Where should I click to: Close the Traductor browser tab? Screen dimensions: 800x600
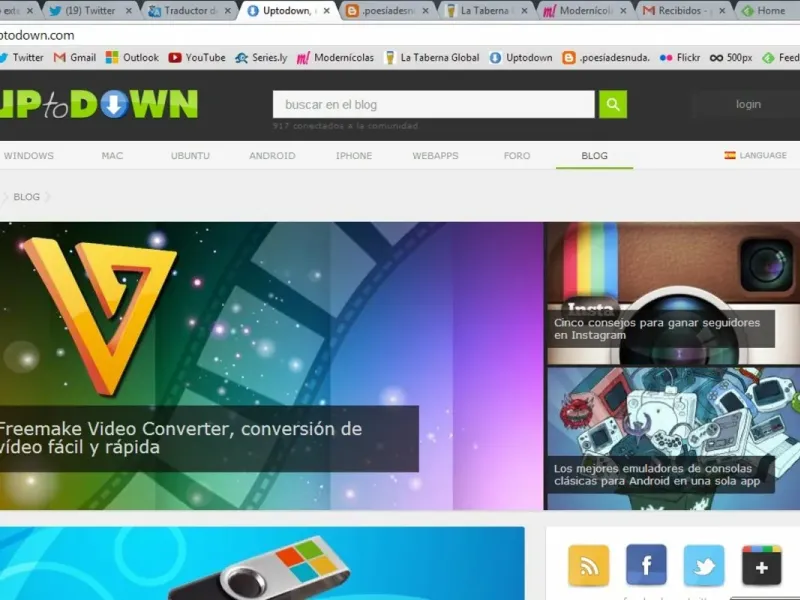click(x=228, y=10)
